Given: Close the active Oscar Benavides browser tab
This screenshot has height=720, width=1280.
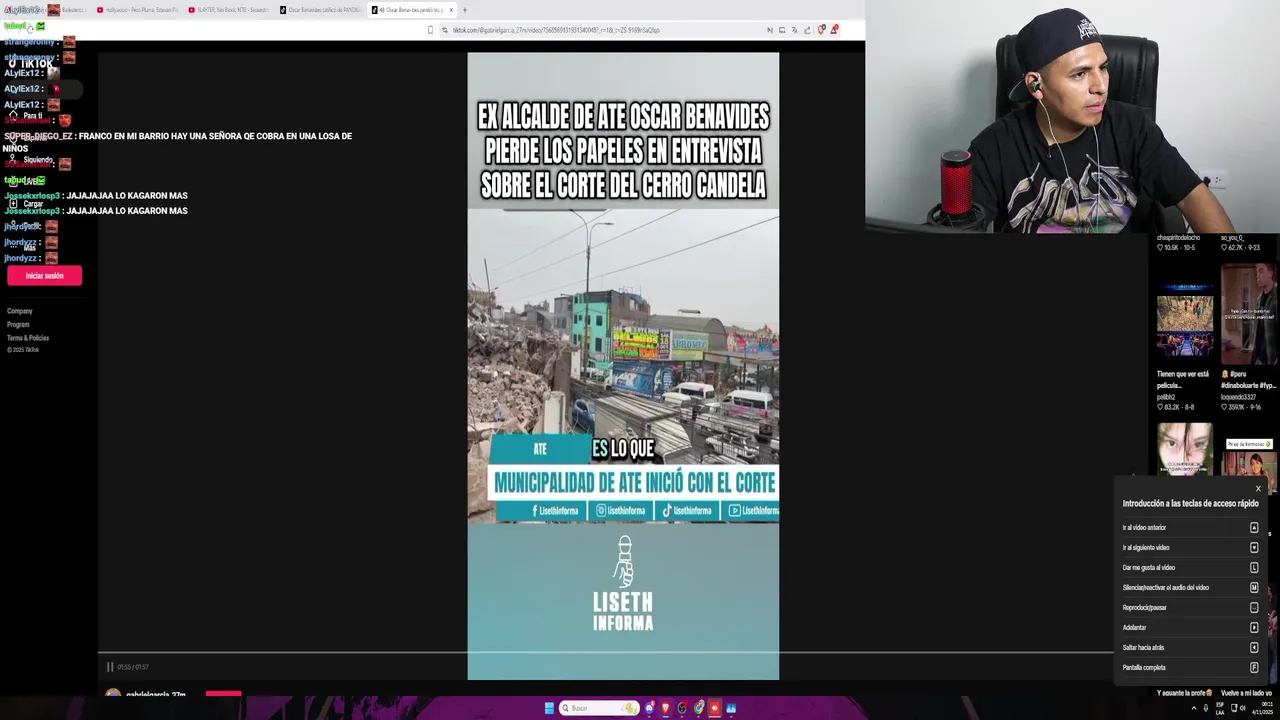Looking at the screenshot, I should click(451, 10).
